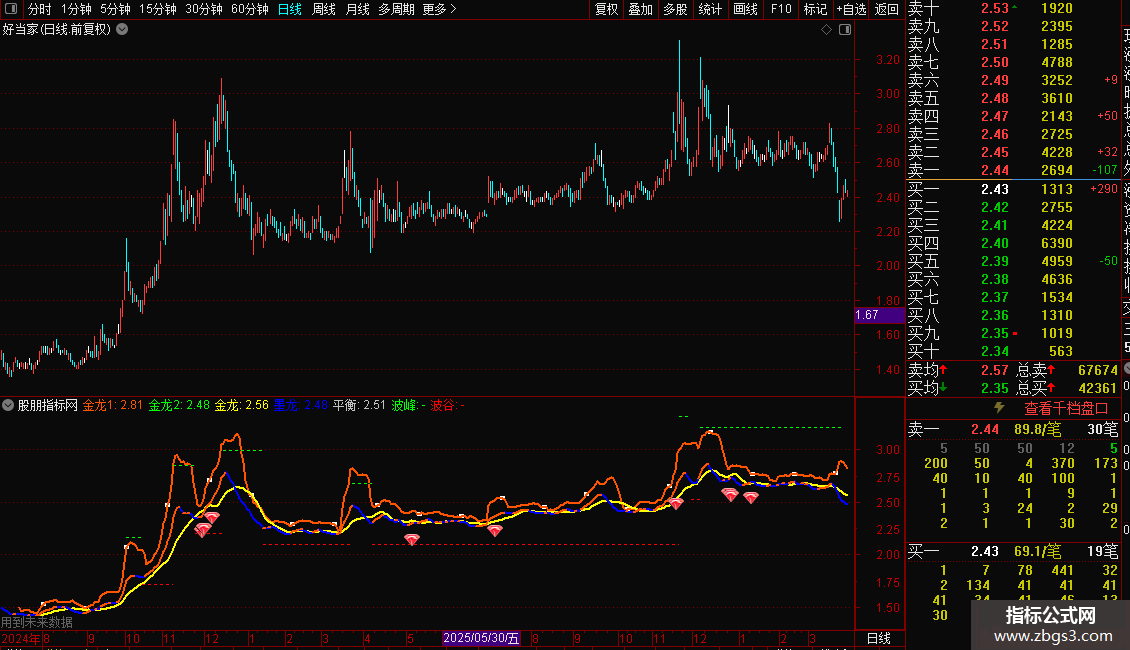This screenshot has height=650, width=1130.
Task: Select the 1分钟 period tab
Action: [x=76, y=9]
